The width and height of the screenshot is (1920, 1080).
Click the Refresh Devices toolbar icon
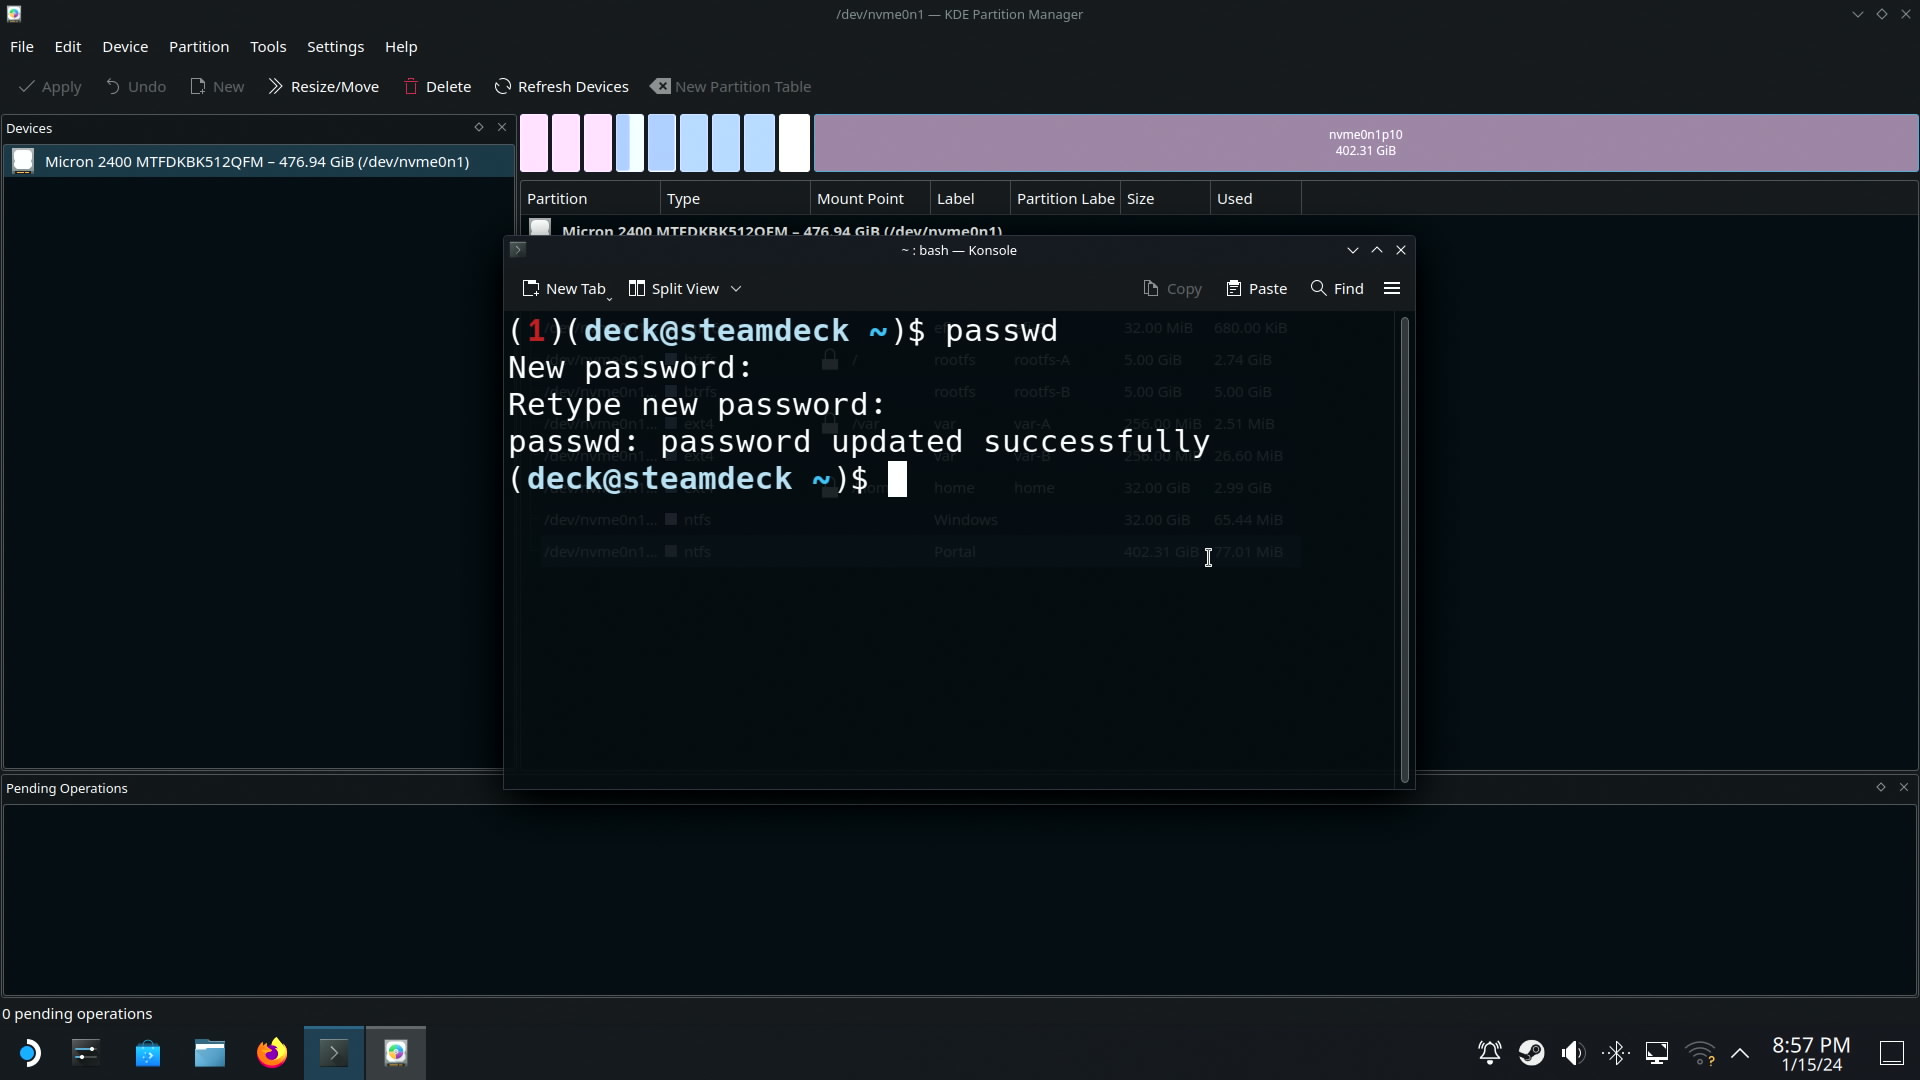pos(503,87)
